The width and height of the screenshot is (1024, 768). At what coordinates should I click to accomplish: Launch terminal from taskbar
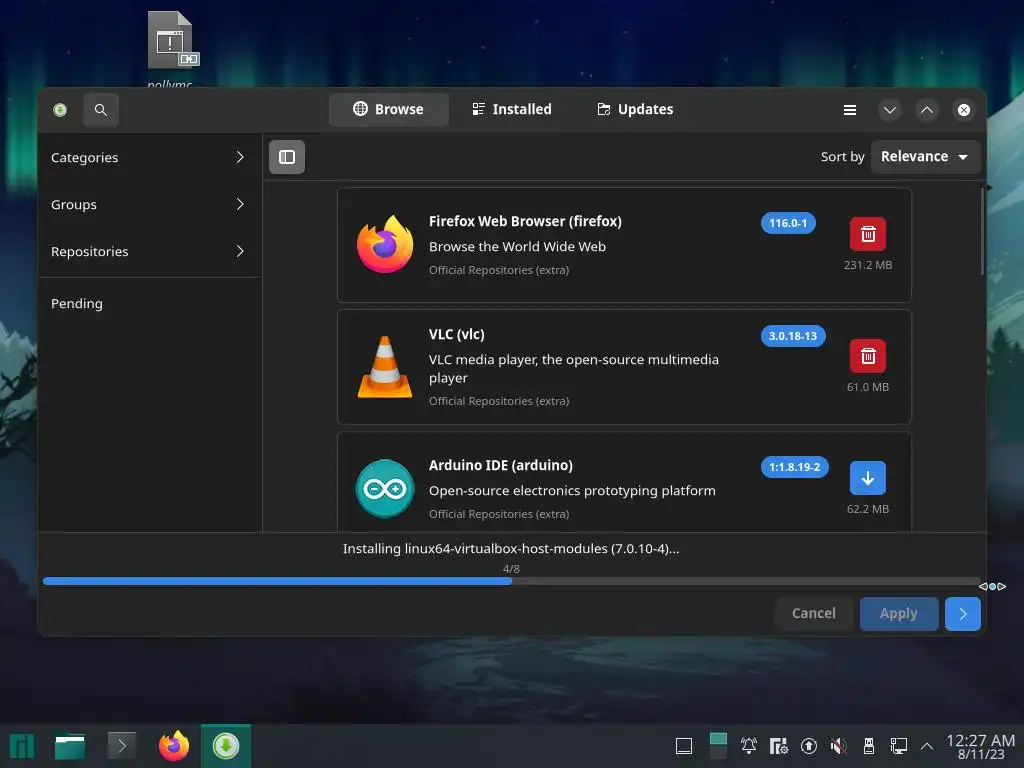coord(121,746)
